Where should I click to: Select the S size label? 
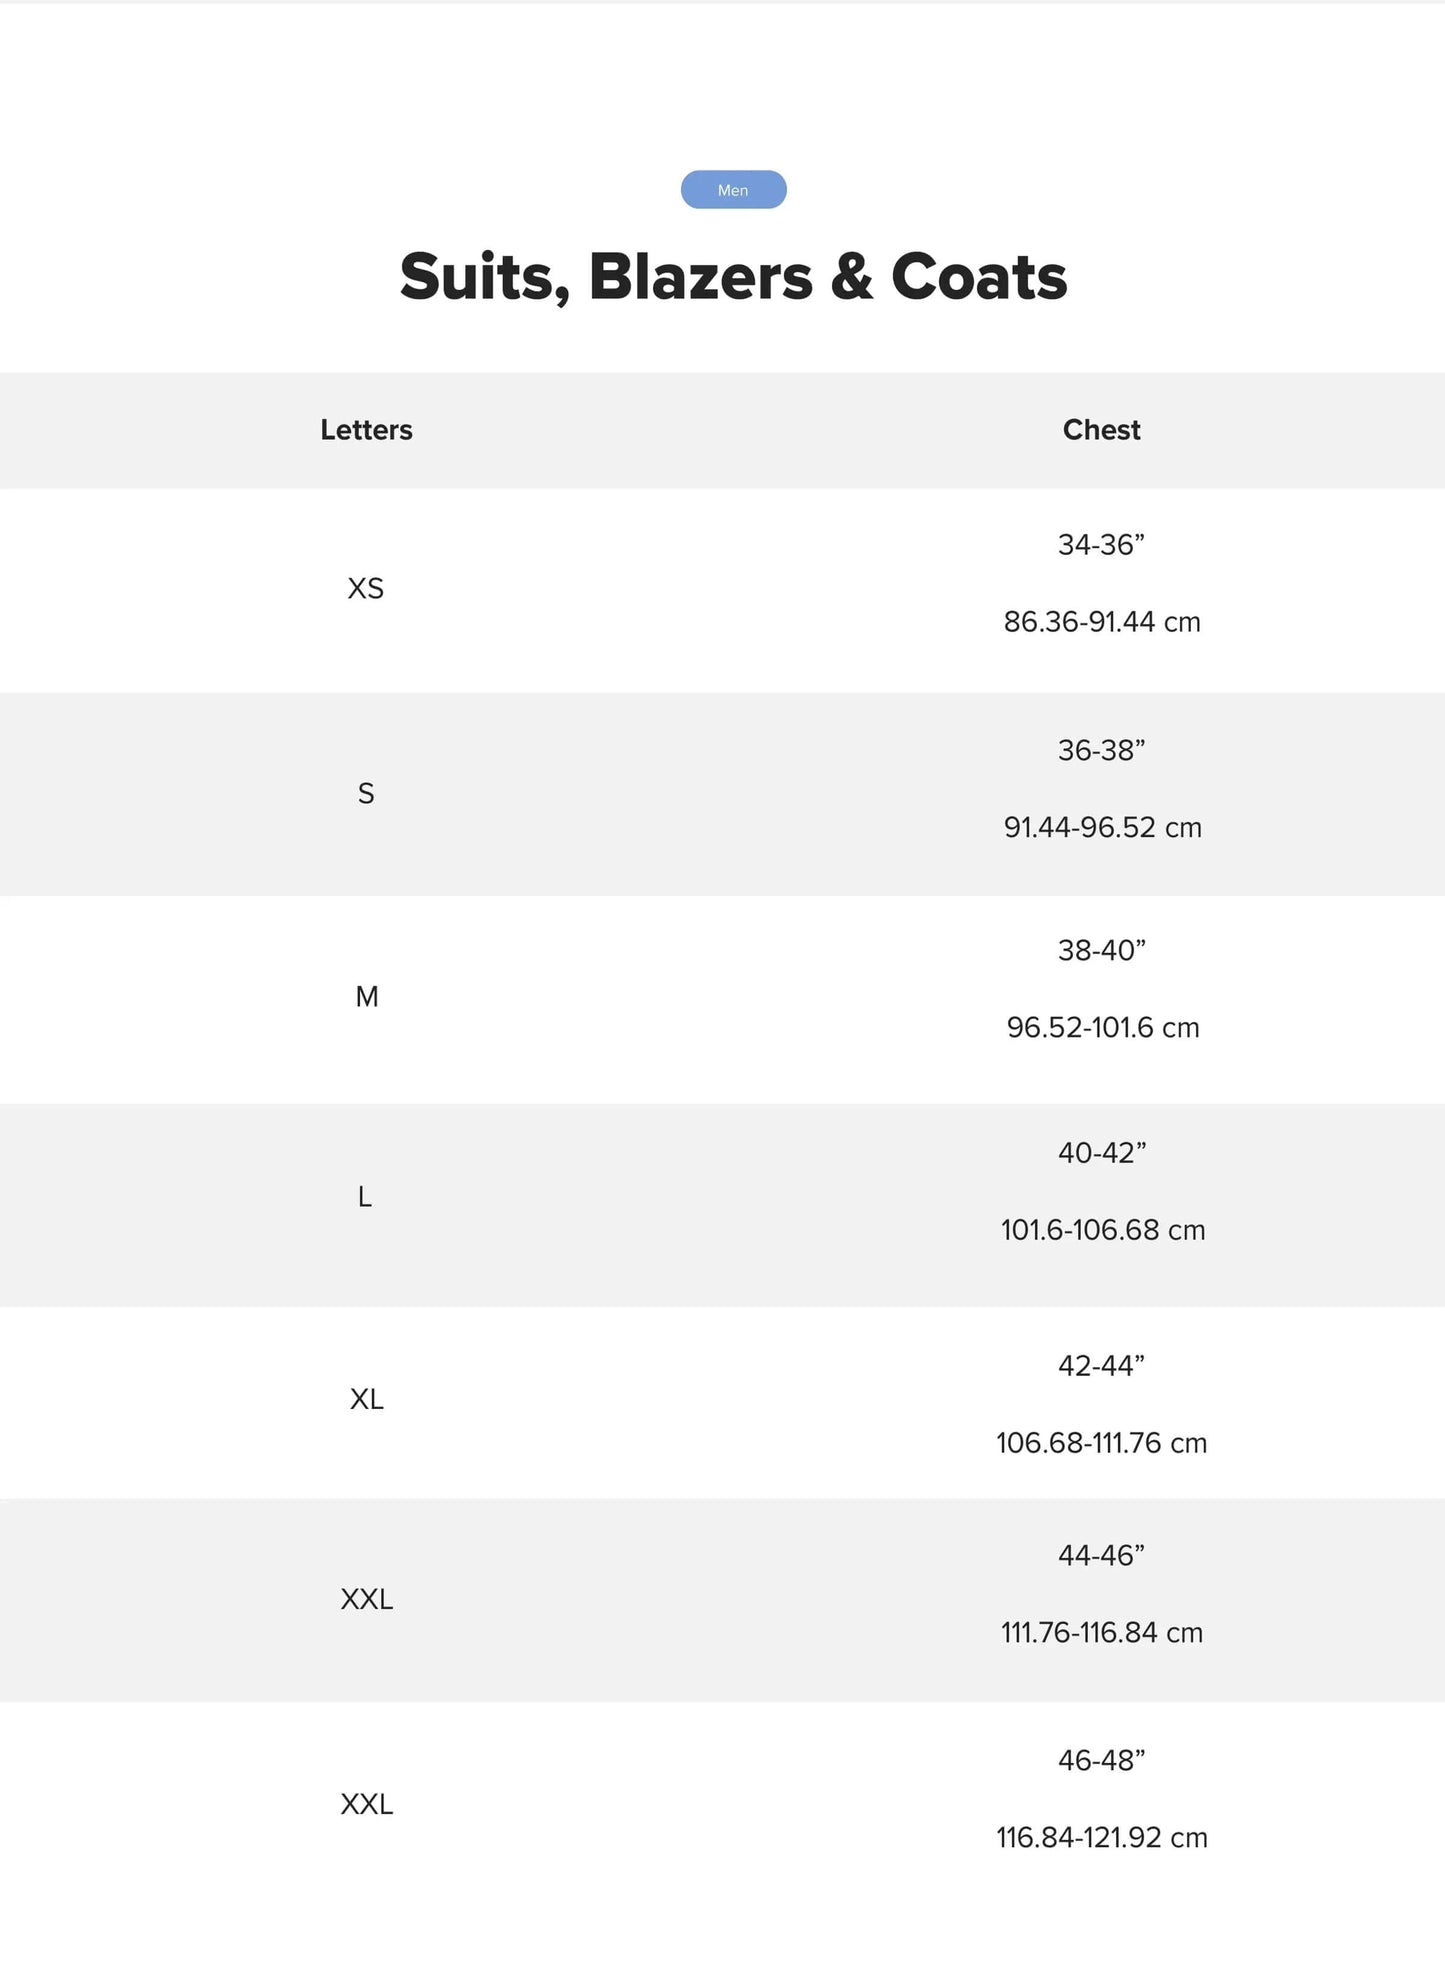click(366, 794)
